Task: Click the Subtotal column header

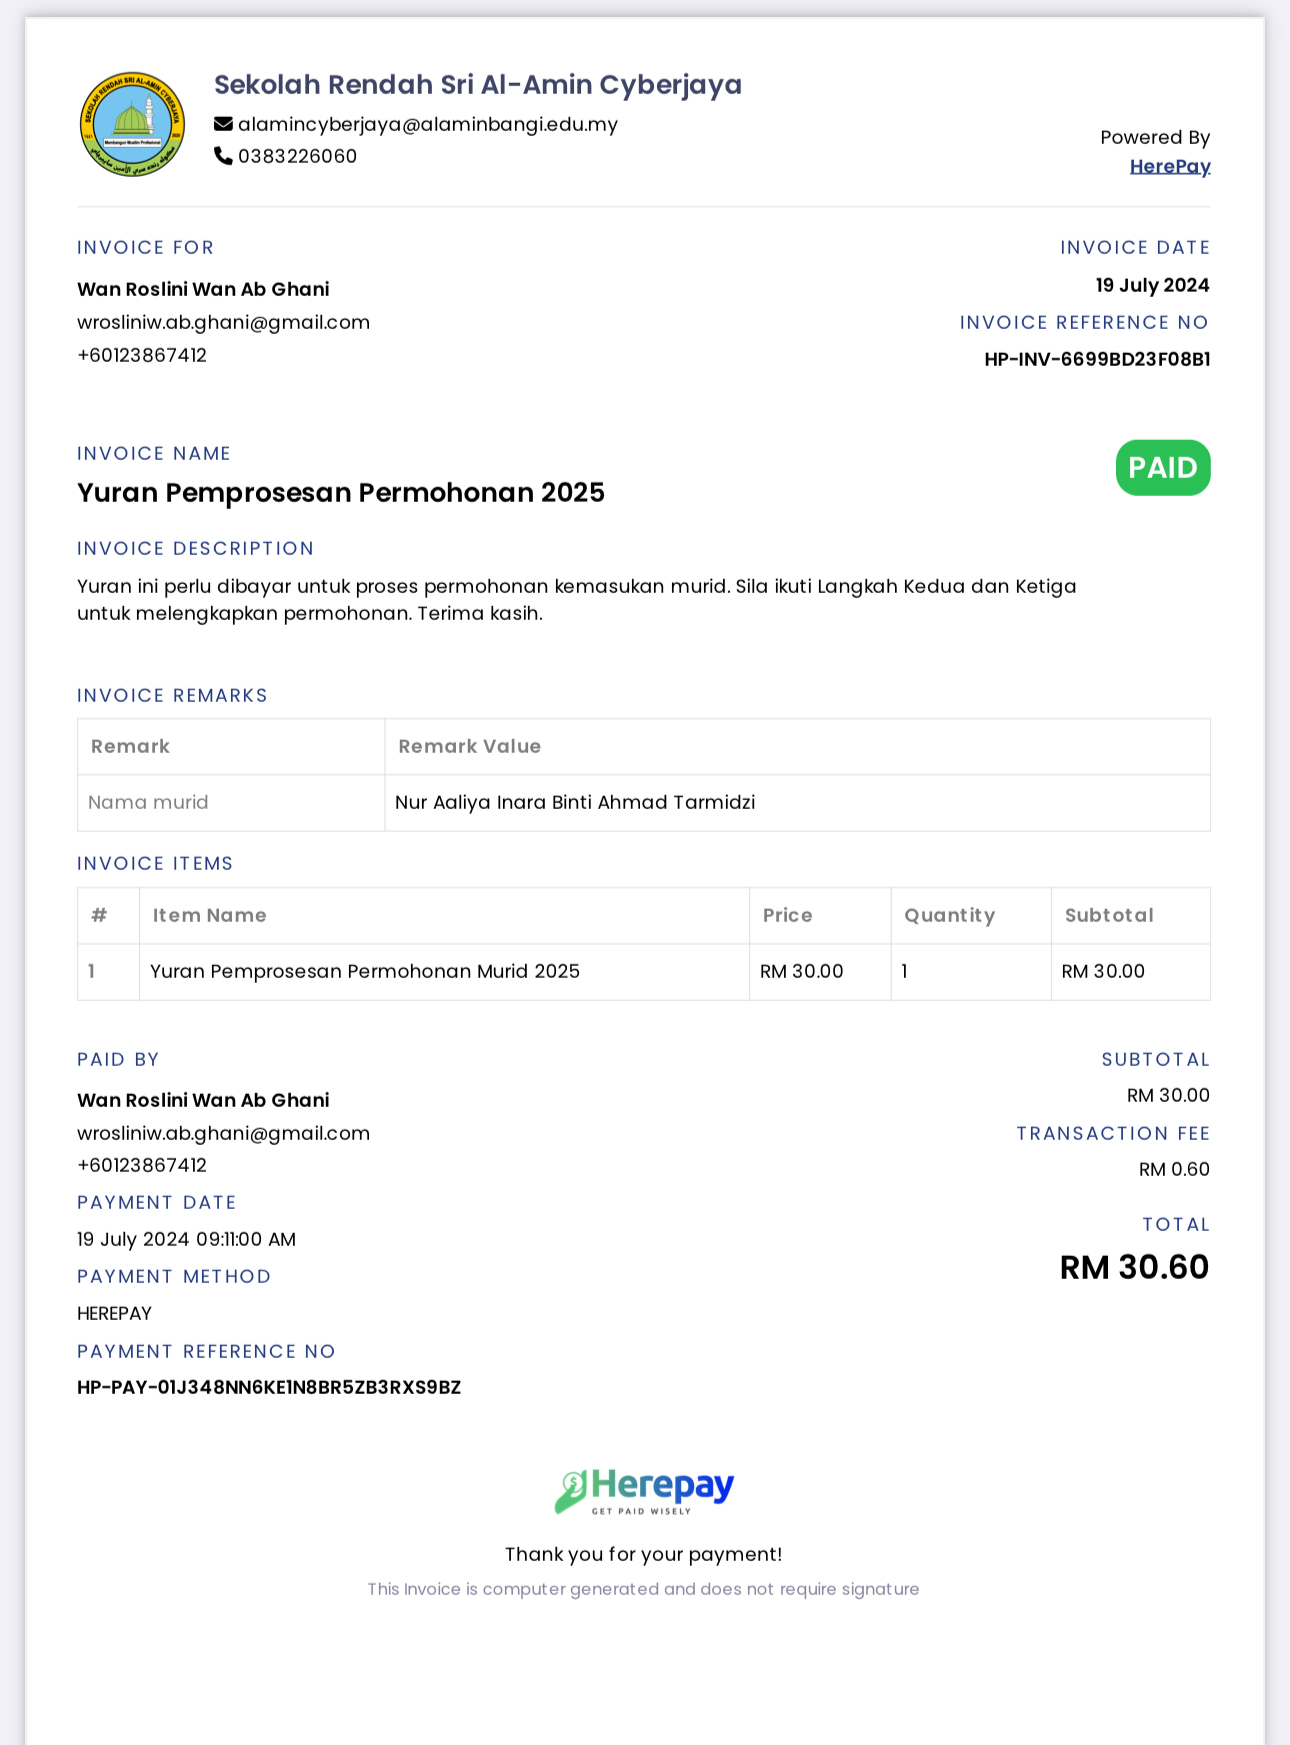Action: point(1109,915)
